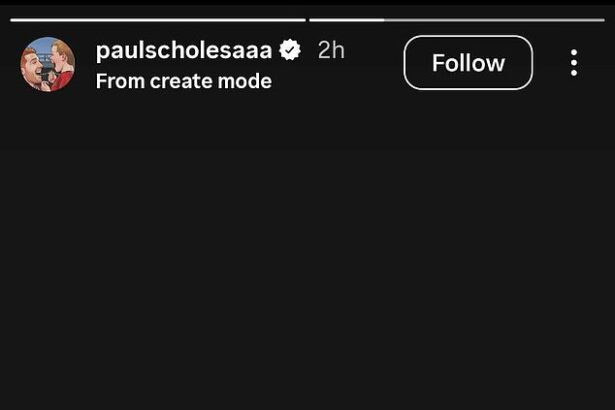Click the completed first story bar
Screen dimensions: 615x410
click(x=158, y=19)
